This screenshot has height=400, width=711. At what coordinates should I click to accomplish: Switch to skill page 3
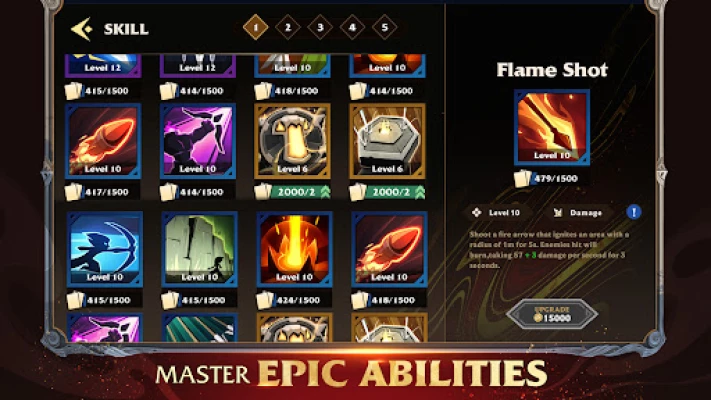[320, 27]
